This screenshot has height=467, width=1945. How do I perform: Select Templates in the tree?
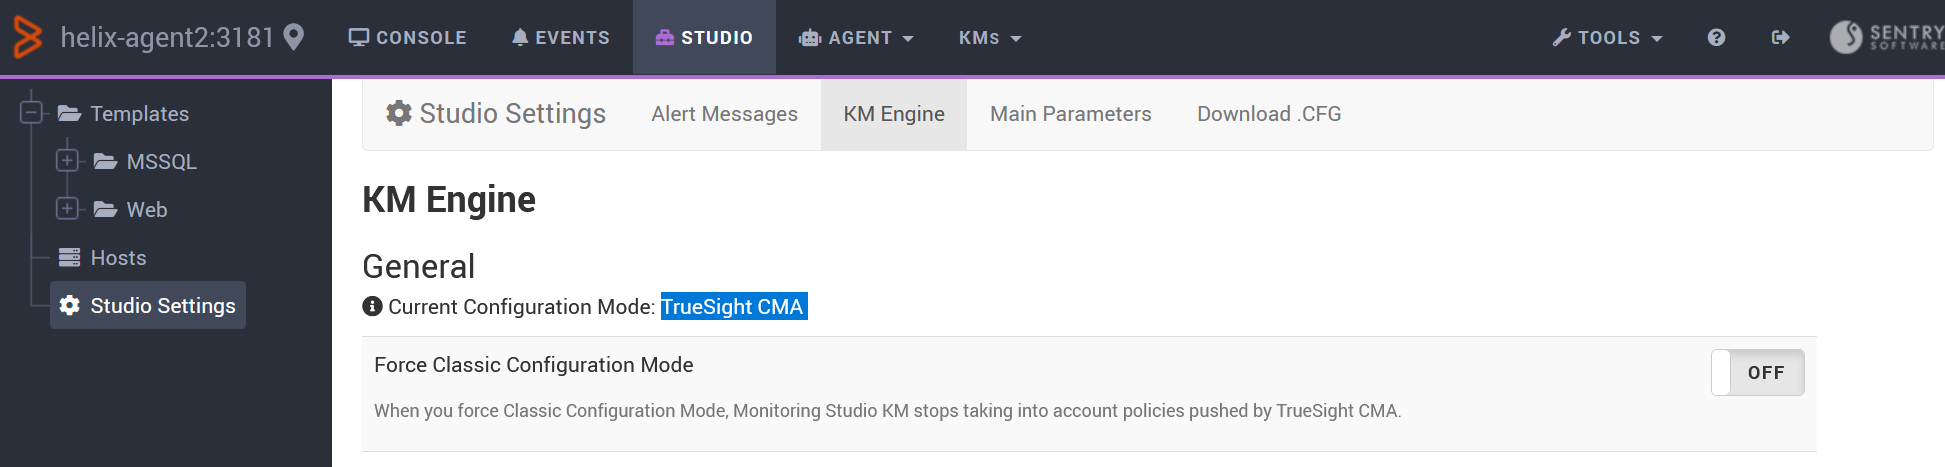pos(139,114)
